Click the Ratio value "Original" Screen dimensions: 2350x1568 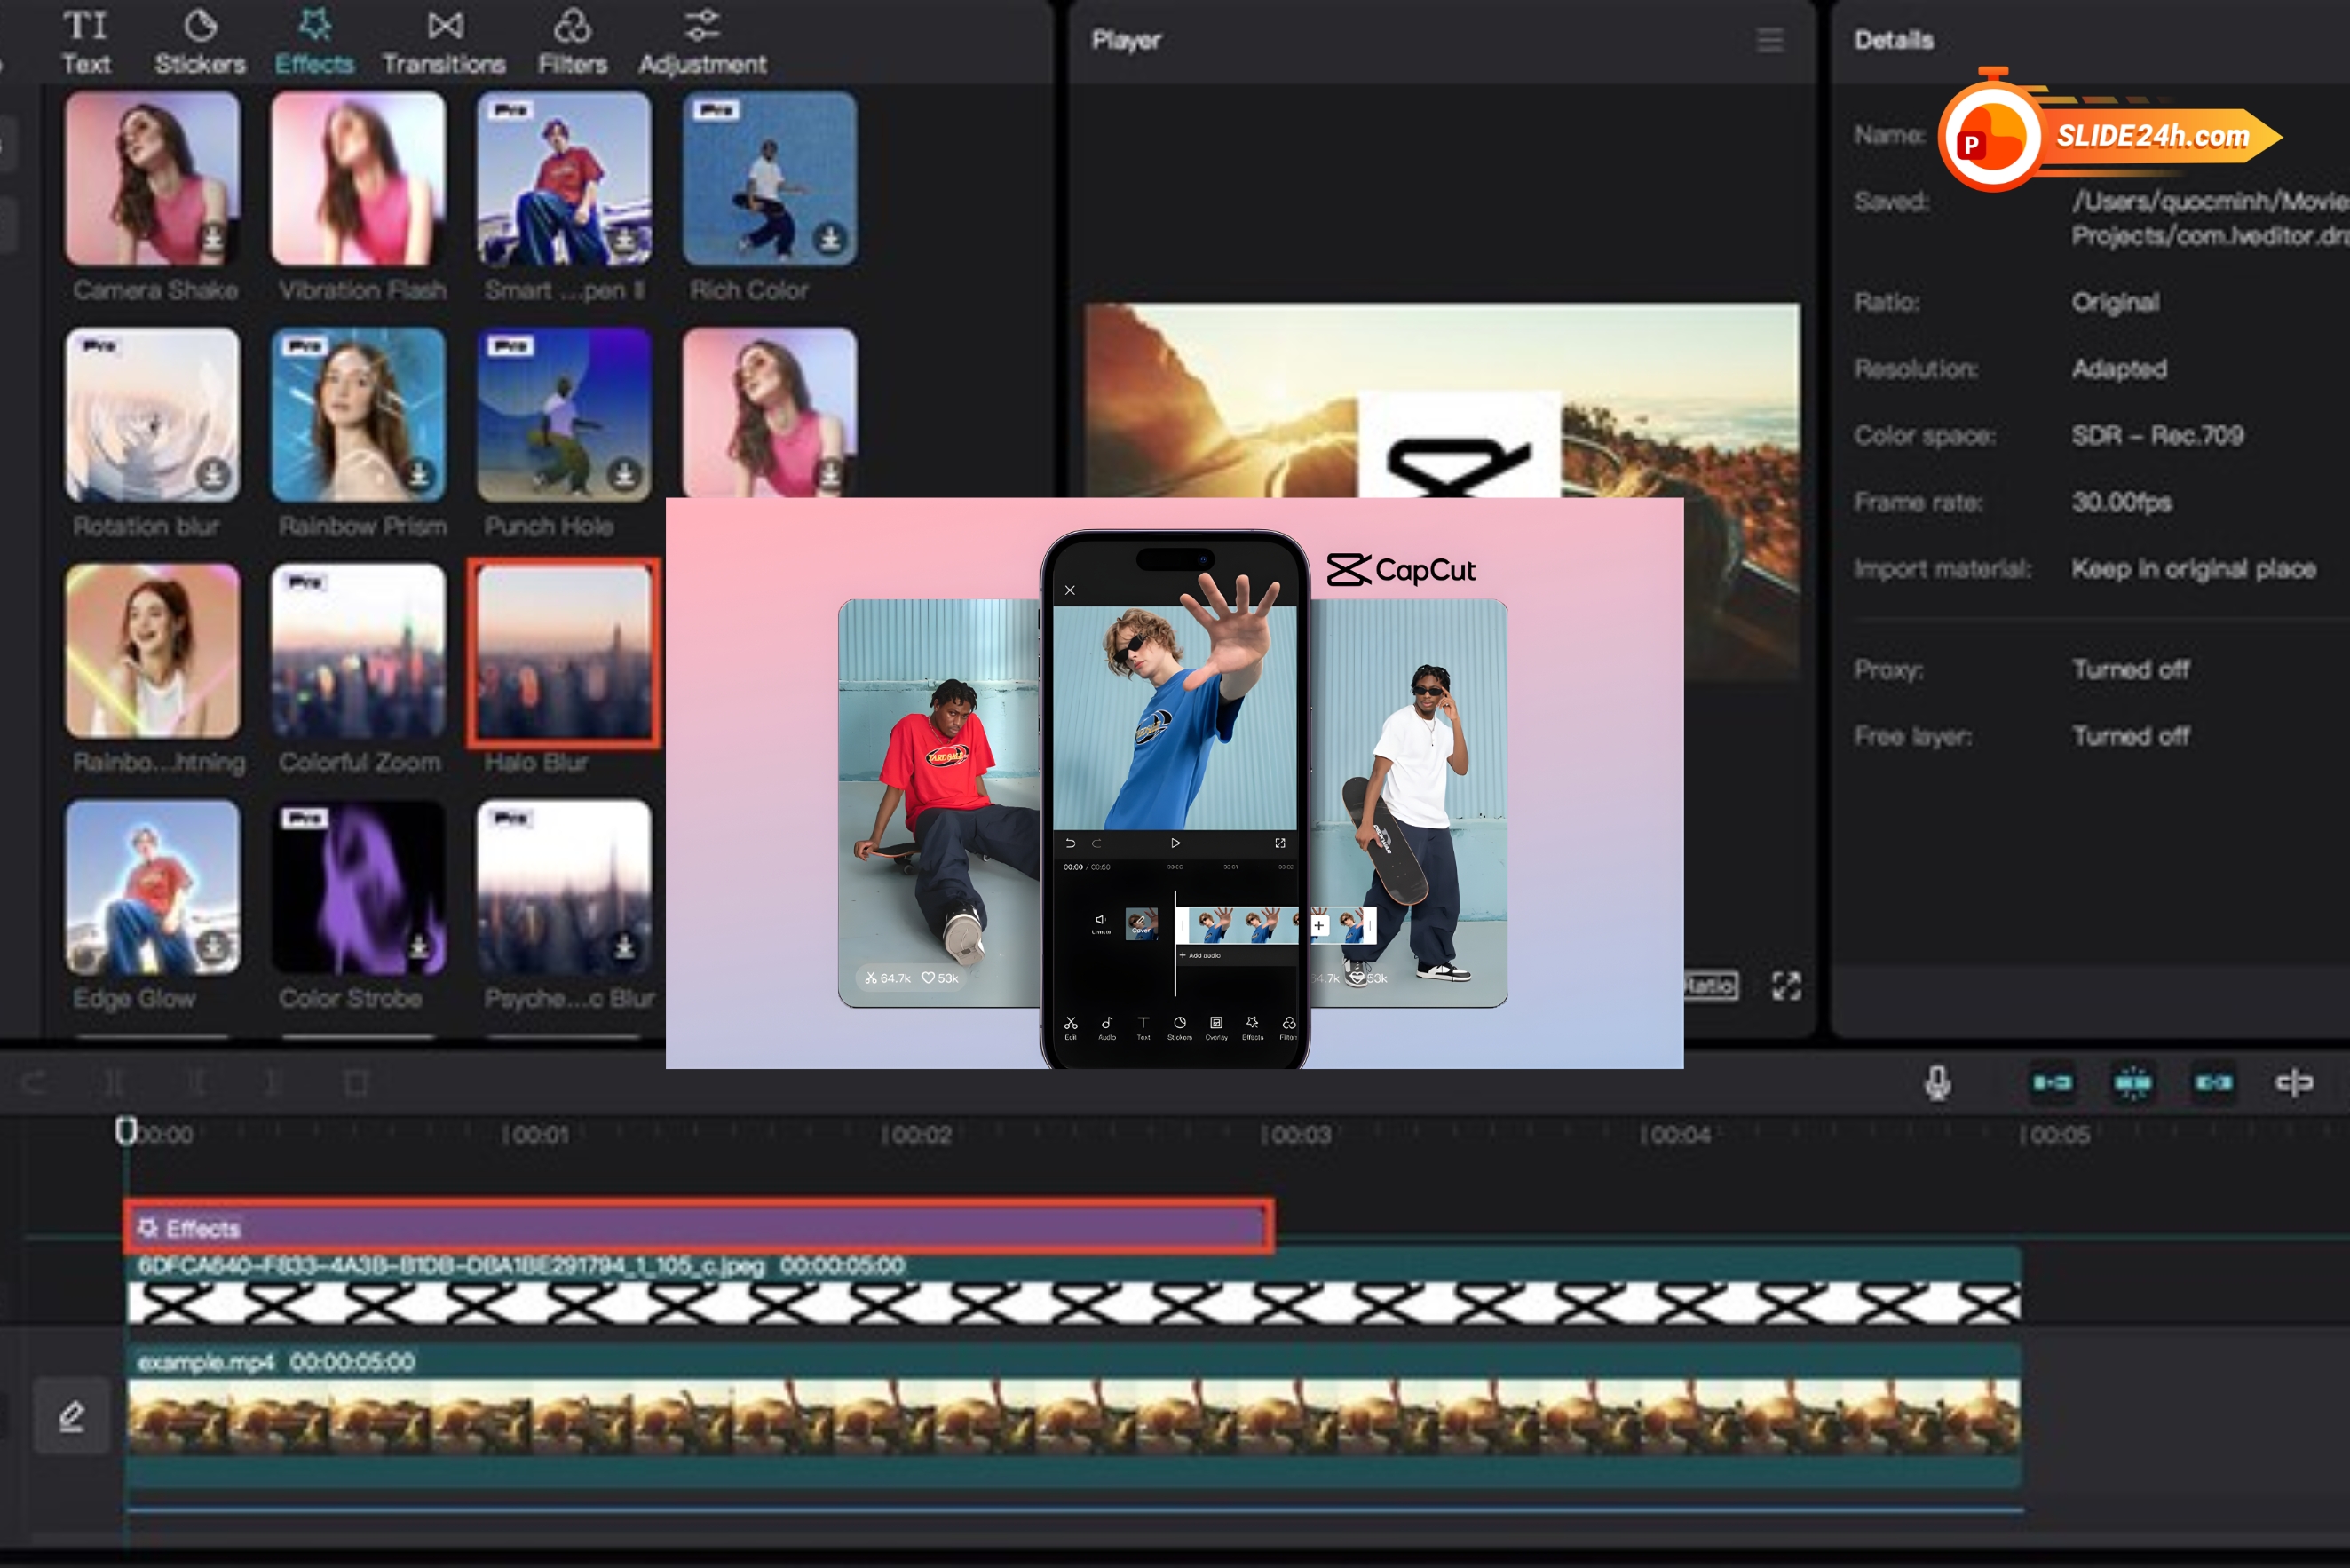pyautogui.click(x=2115, y=302)
